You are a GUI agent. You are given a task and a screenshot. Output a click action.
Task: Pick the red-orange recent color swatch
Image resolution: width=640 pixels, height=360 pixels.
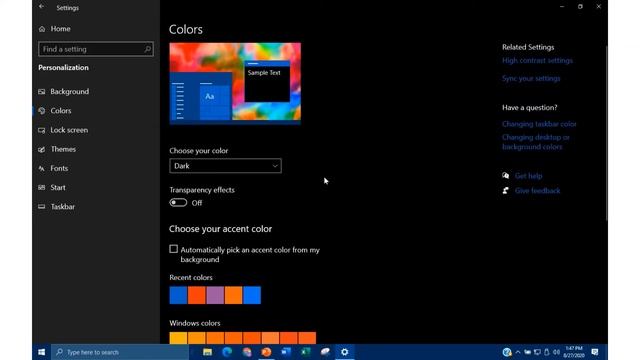[x=197, y=295]
